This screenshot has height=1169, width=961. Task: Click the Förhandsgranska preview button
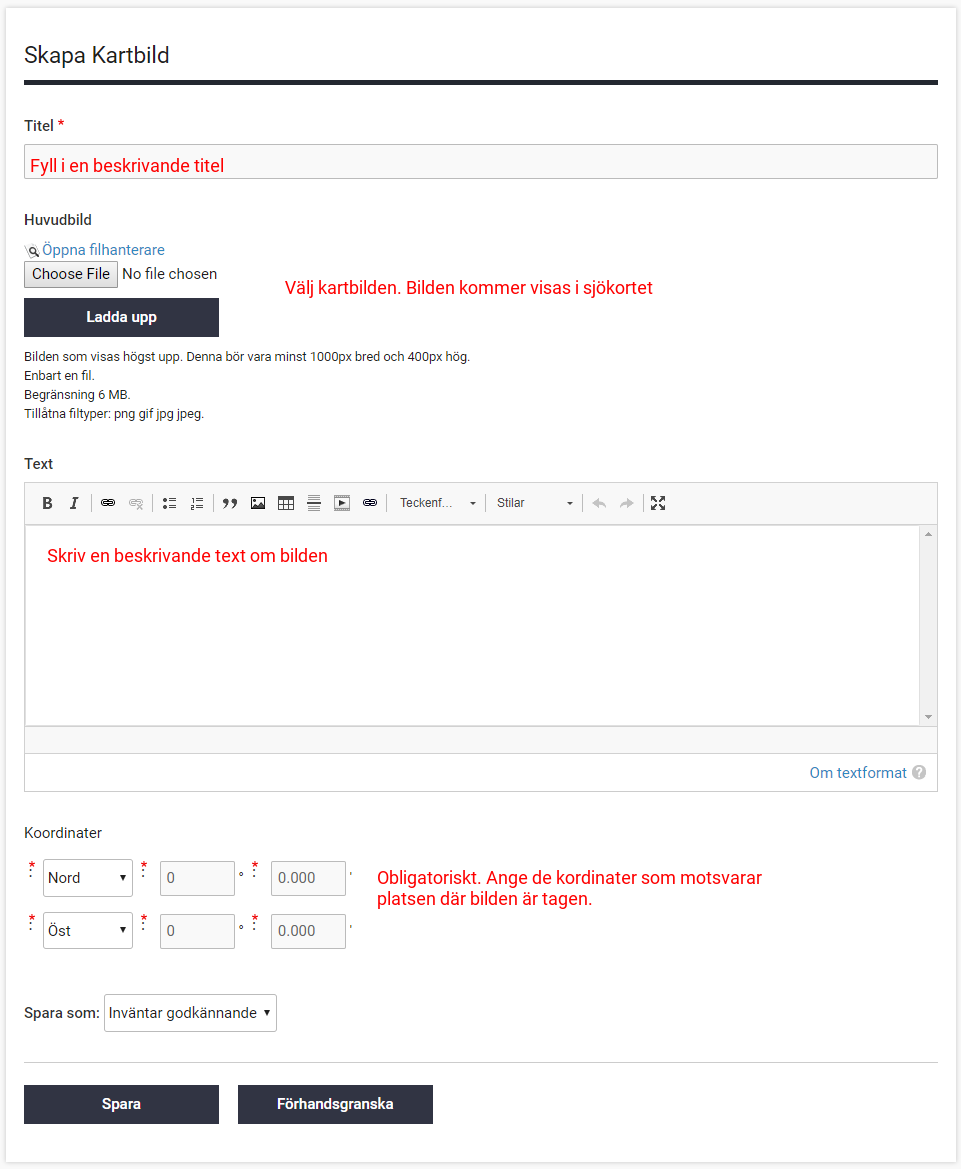335,1105
